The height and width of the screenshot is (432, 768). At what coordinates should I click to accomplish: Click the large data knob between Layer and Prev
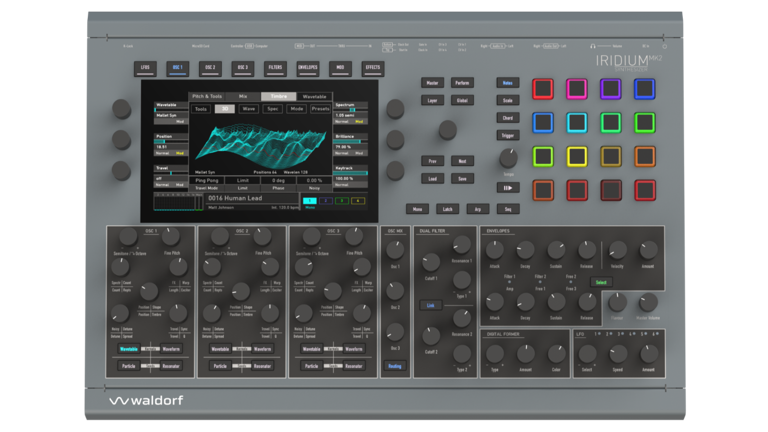pos(447,130)
